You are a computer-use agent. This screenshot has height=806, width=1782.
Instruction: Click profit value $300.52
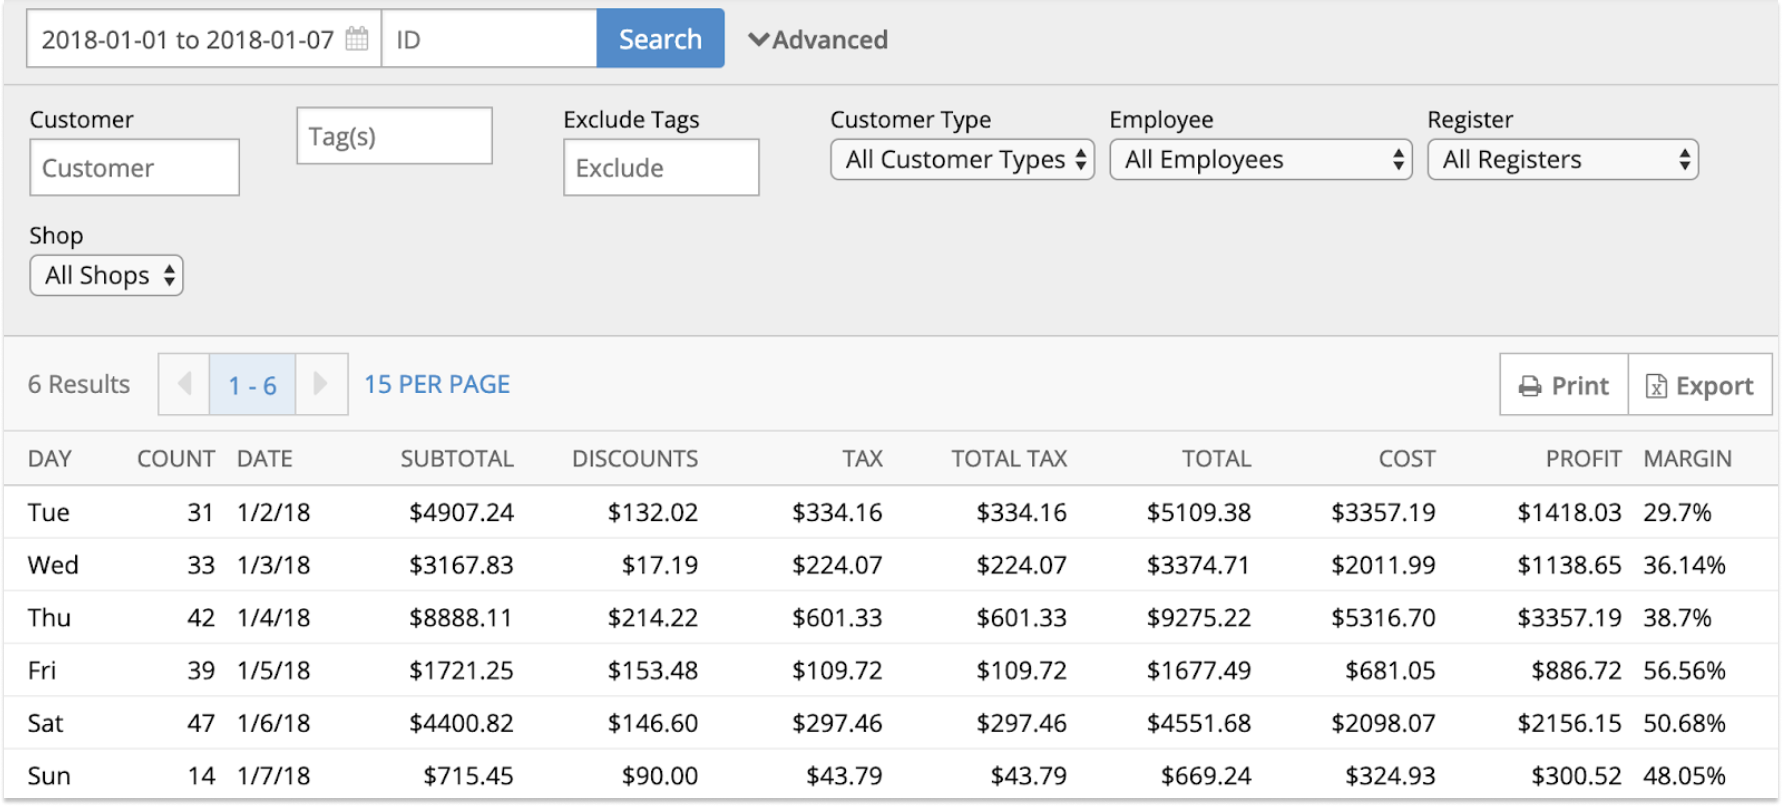(x=1576, y=776)
